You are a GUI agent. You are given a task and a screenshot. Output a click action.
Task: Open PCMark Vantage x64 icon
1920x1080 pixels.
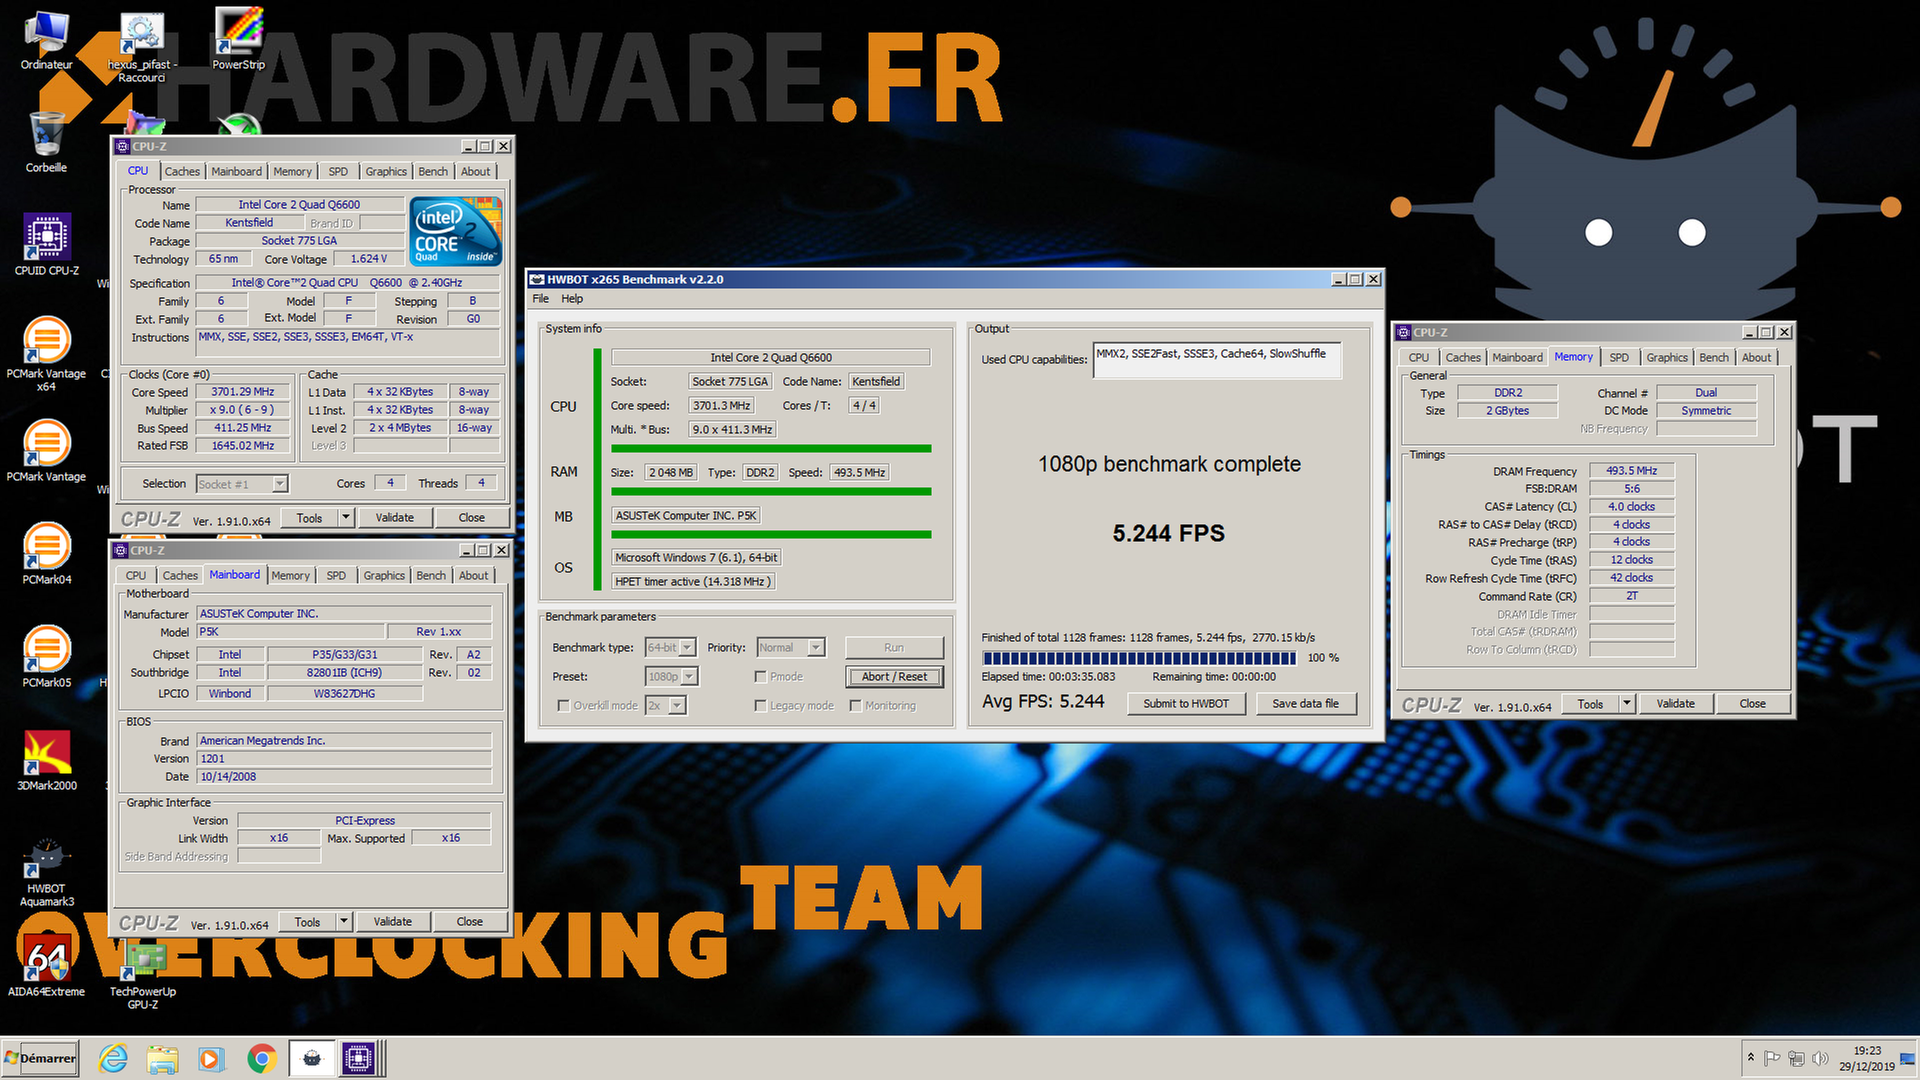[46, 352]
